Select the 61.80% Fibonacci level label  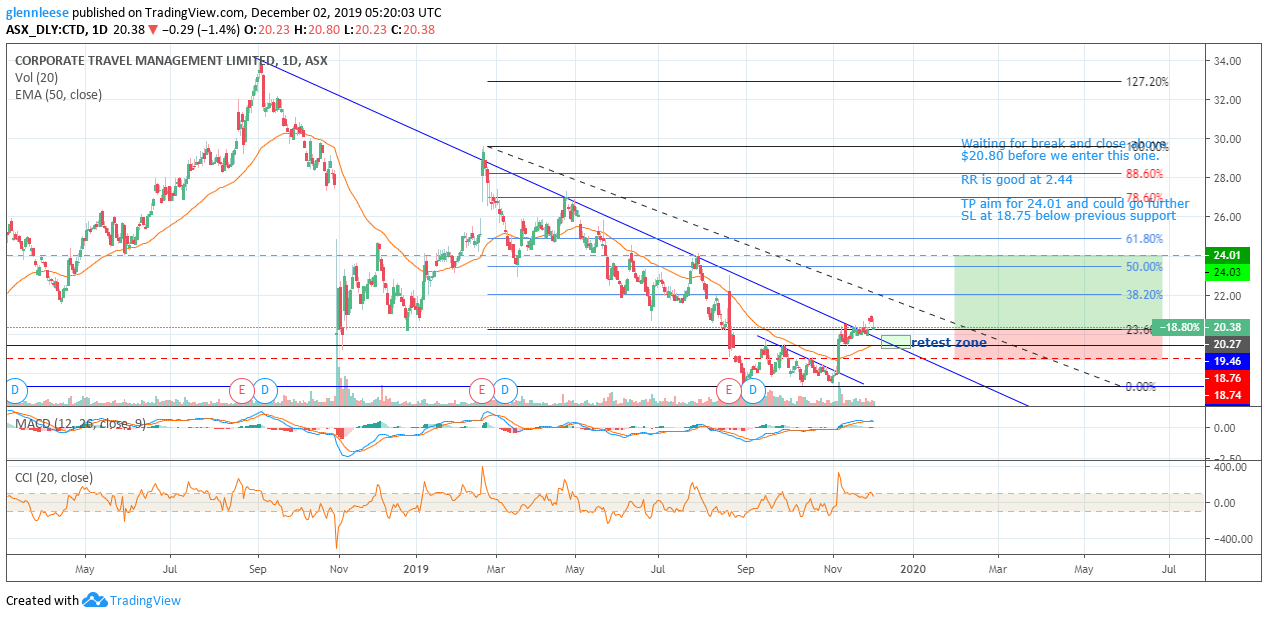tap(1147, 239)
